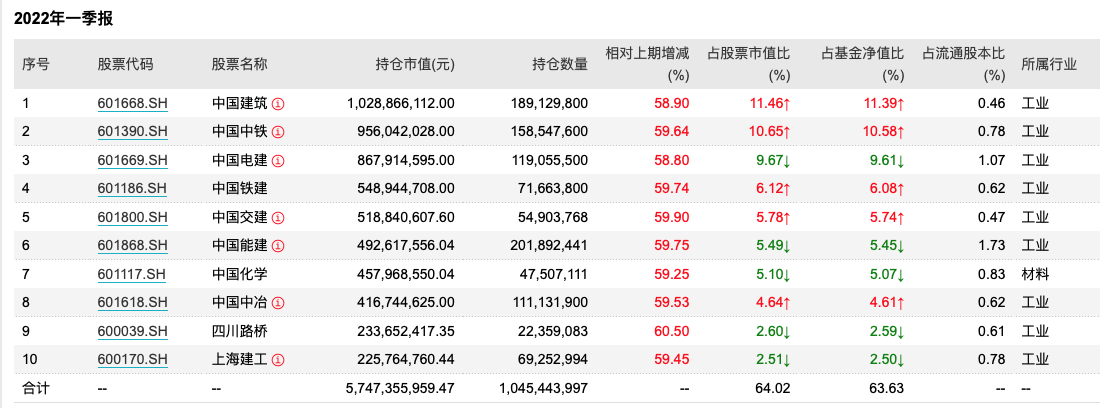Open the red notice icon next to 中国能建
The width and height of the screenshot is (1100, 408).
(279, 245)
